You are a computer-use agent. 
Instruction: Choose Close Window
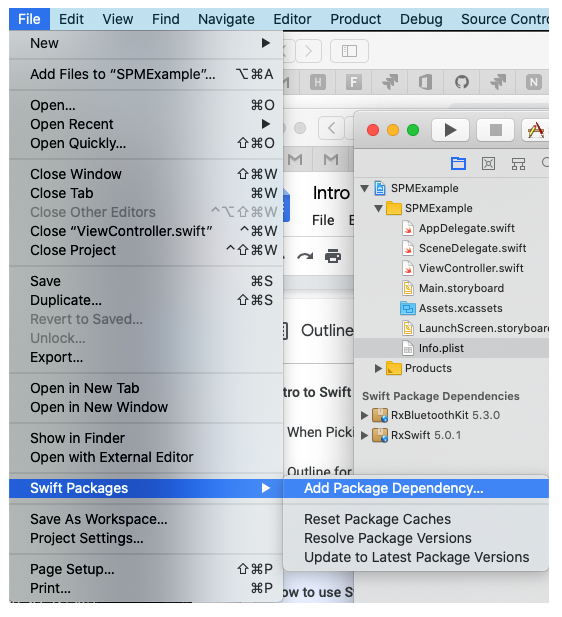[146, 174]
